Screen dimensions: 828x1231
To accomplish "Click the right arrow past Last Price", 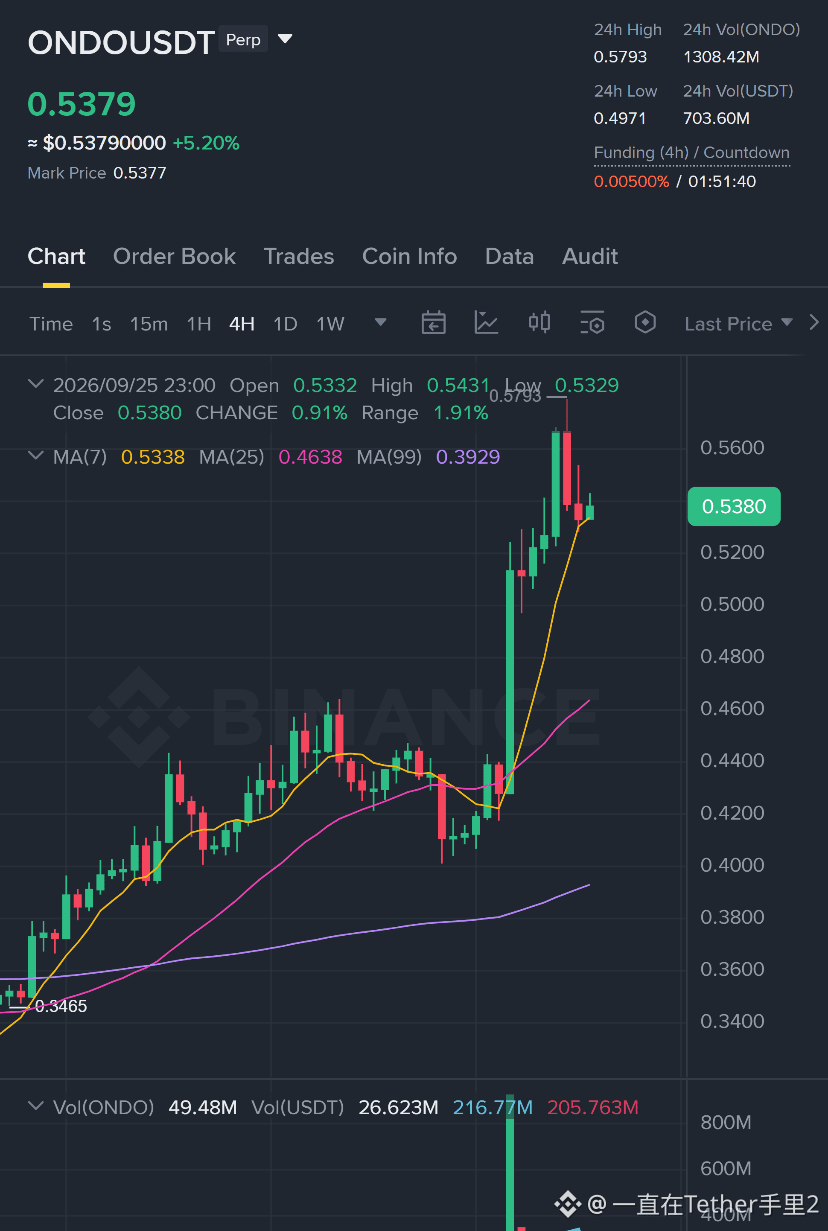I will (814, 323).
